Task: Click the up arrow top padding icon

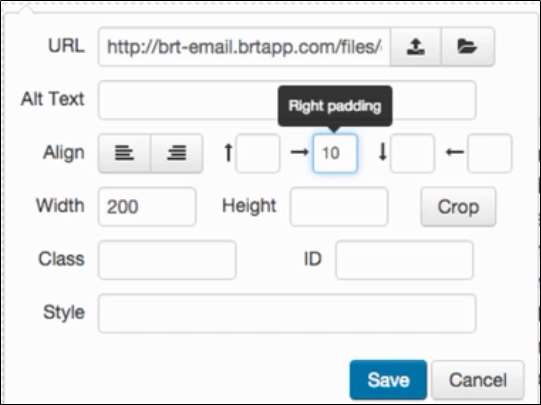Action: [x=228, y=152]
